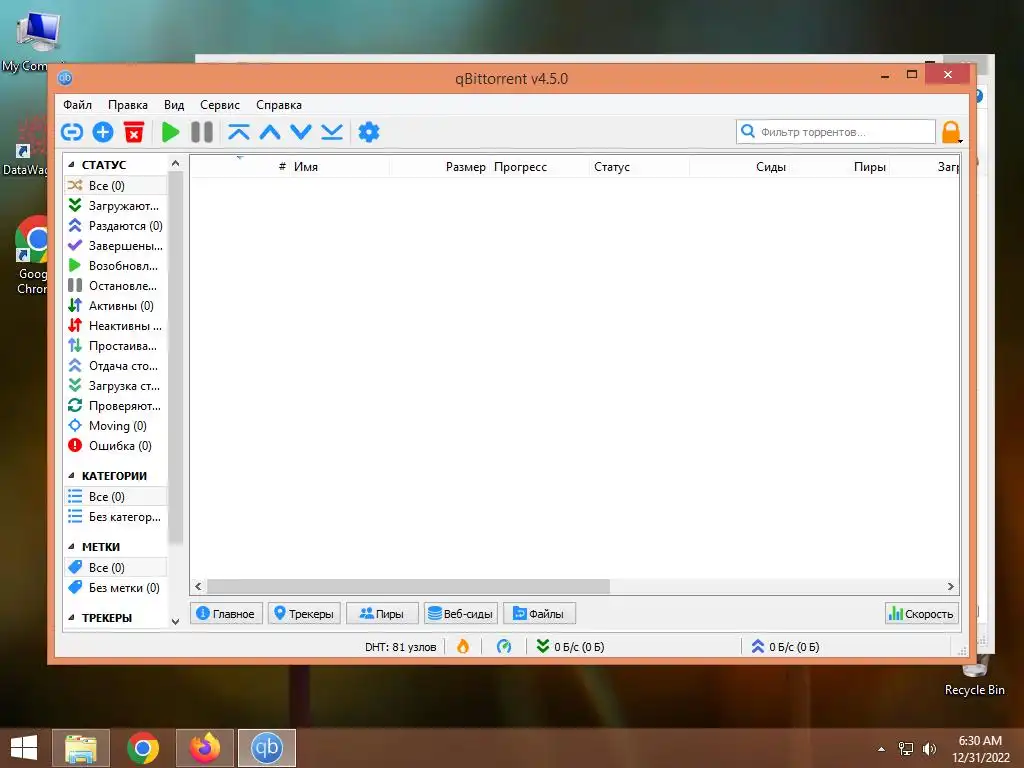Select the Отдача стоит filter
This screenshot has width=1024, height=768.
(x=116, y=366)
